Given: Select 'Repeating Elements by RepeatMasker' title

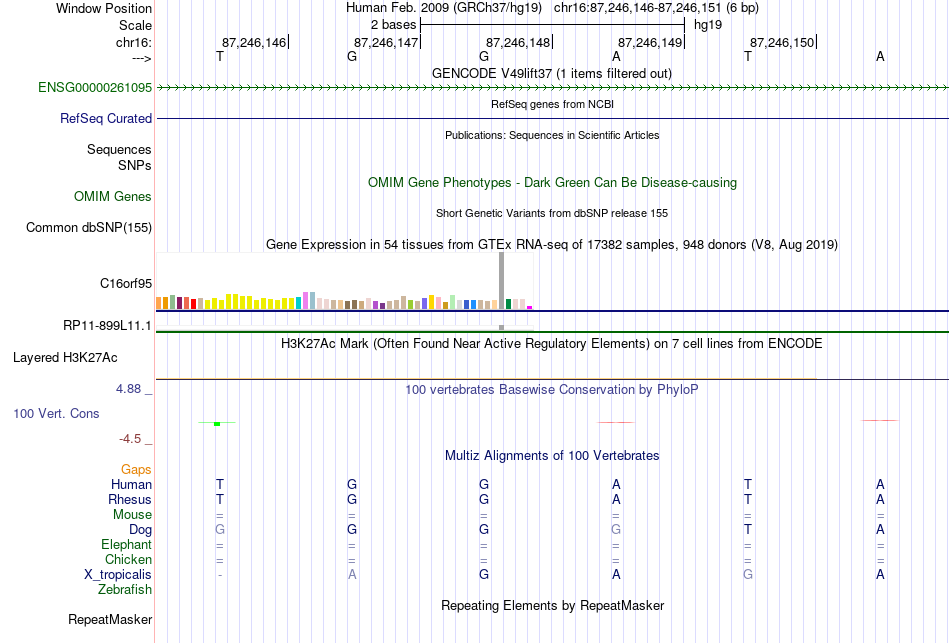Looking at the screenshot, I should (553, 606).
